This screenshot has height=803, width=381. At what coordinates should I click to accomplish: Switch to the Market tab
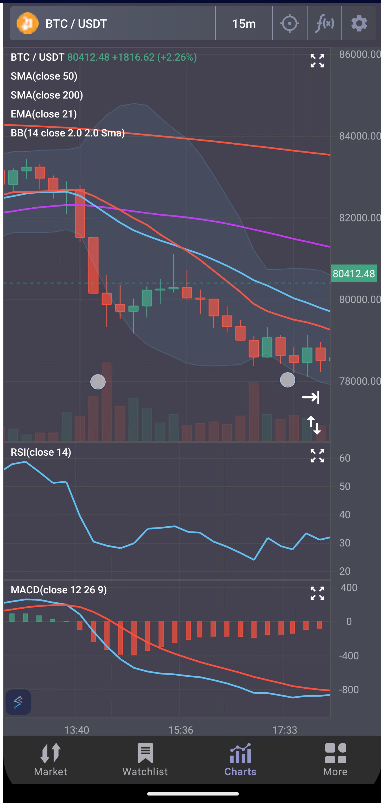50,760
